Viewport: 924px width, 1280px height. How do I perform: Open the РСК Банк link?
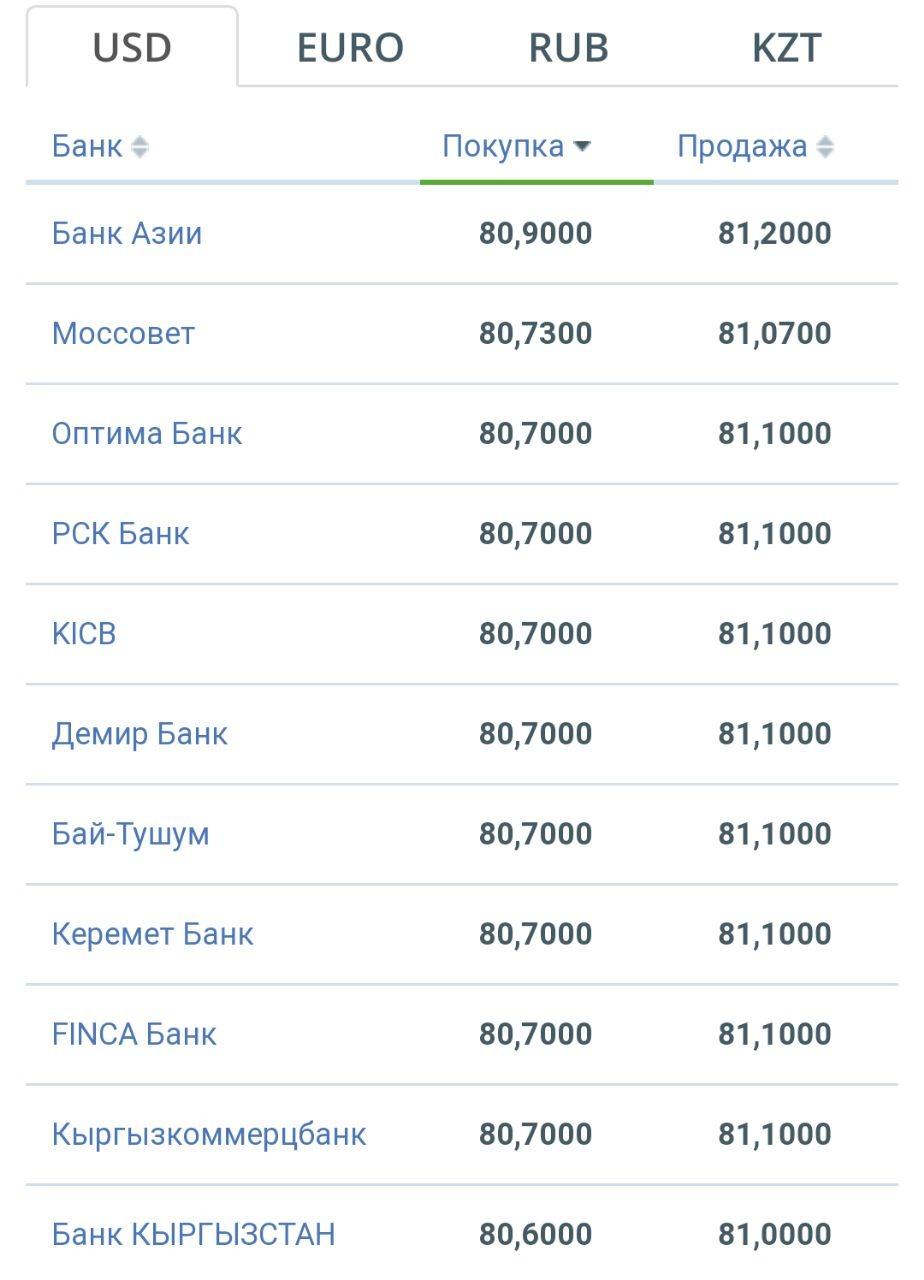click(120, 533)
